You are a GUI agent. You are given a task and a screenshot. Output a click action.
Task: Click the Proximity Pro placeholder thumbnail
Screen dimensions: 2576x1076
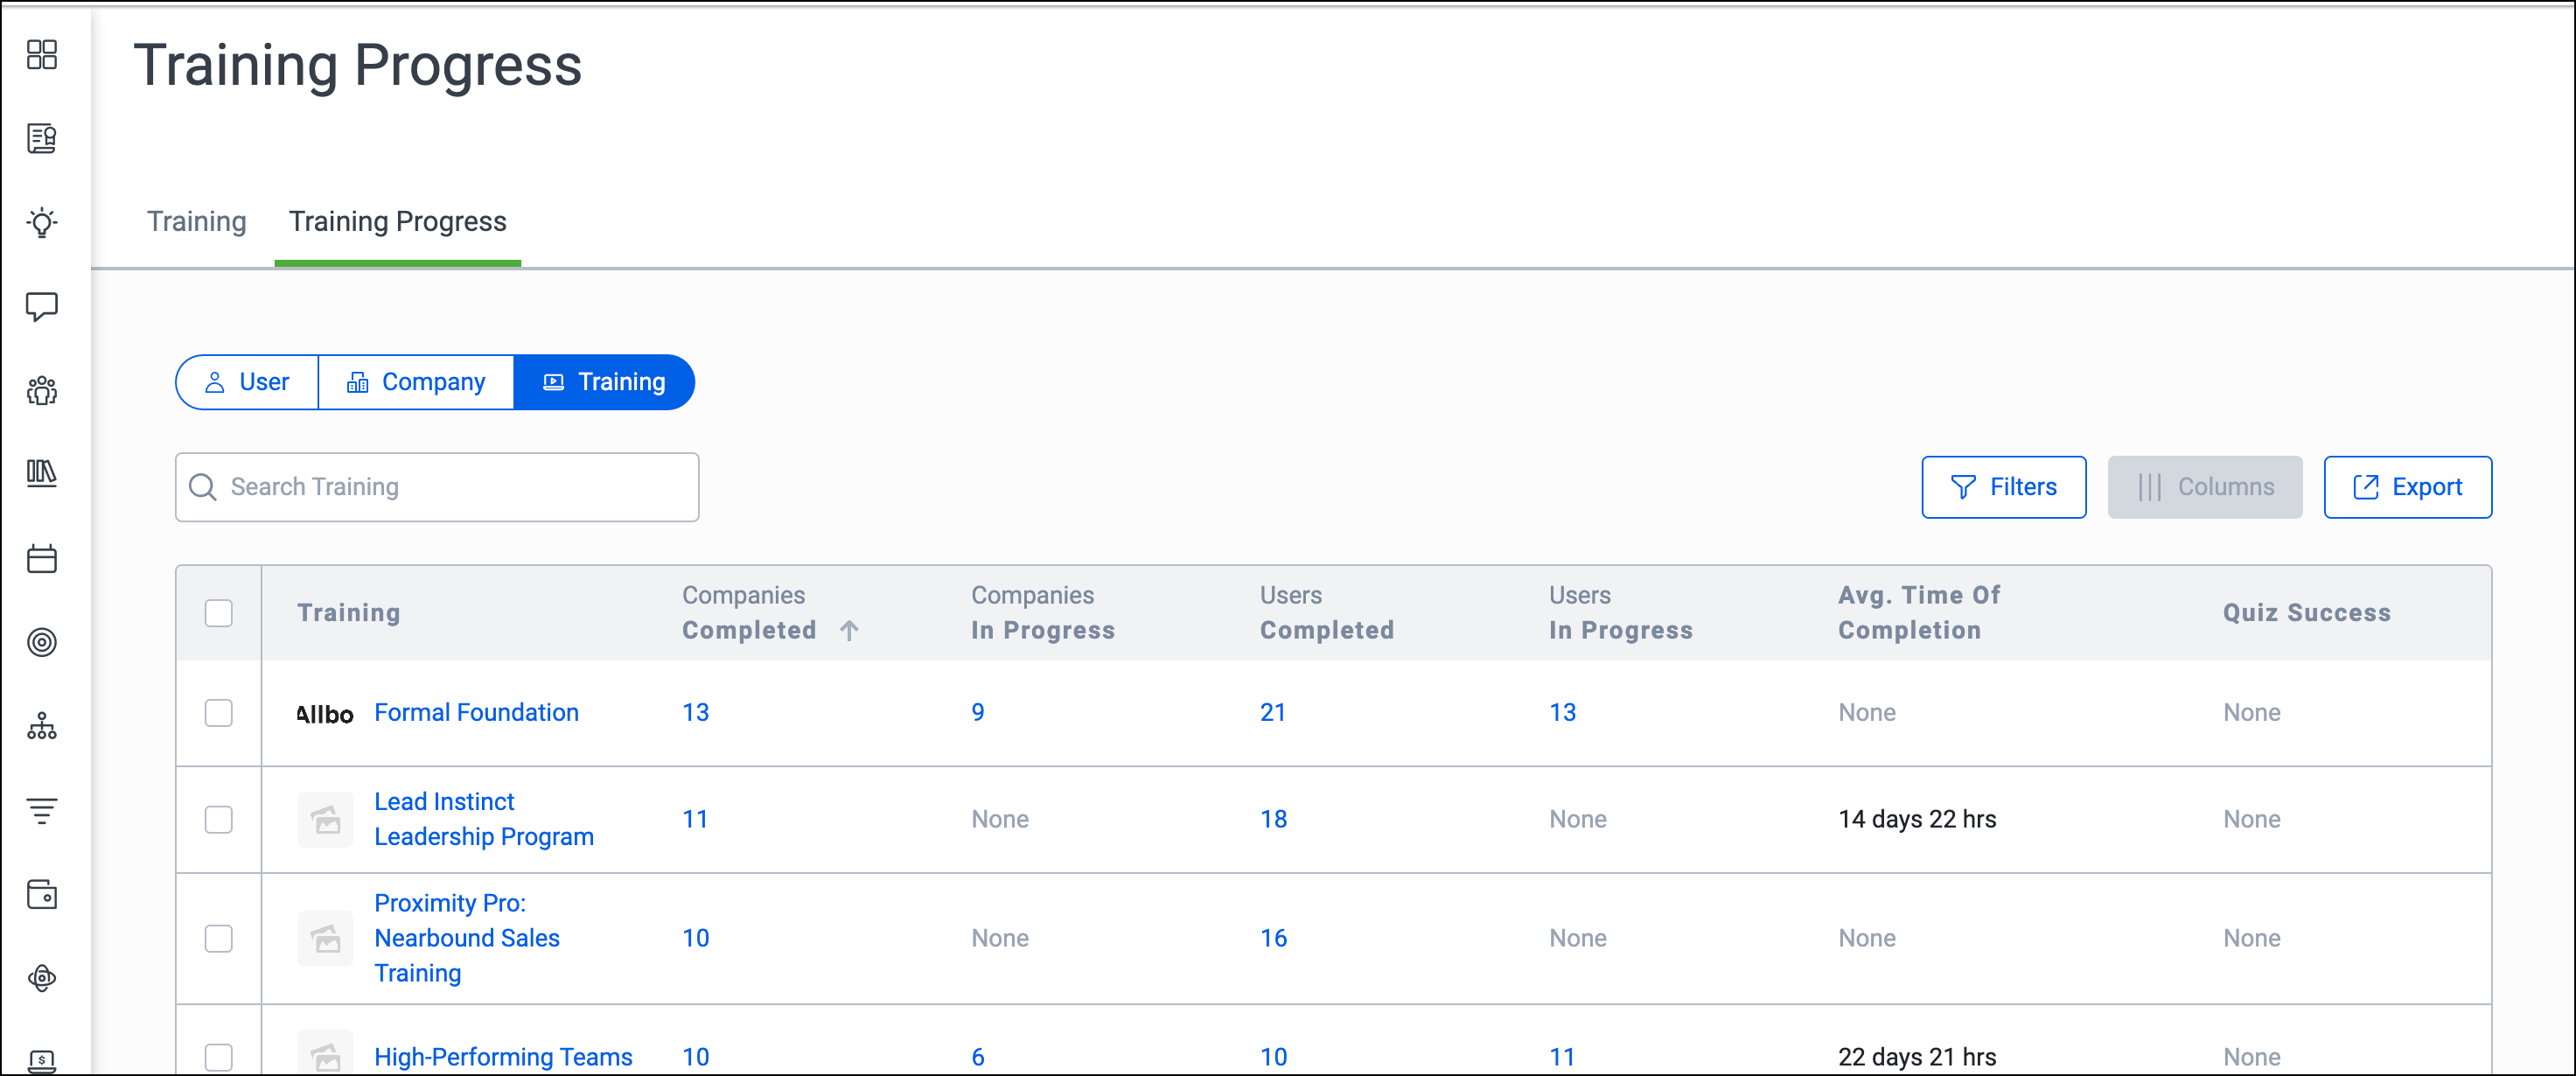pyautogui.click(x=325, y=938)
